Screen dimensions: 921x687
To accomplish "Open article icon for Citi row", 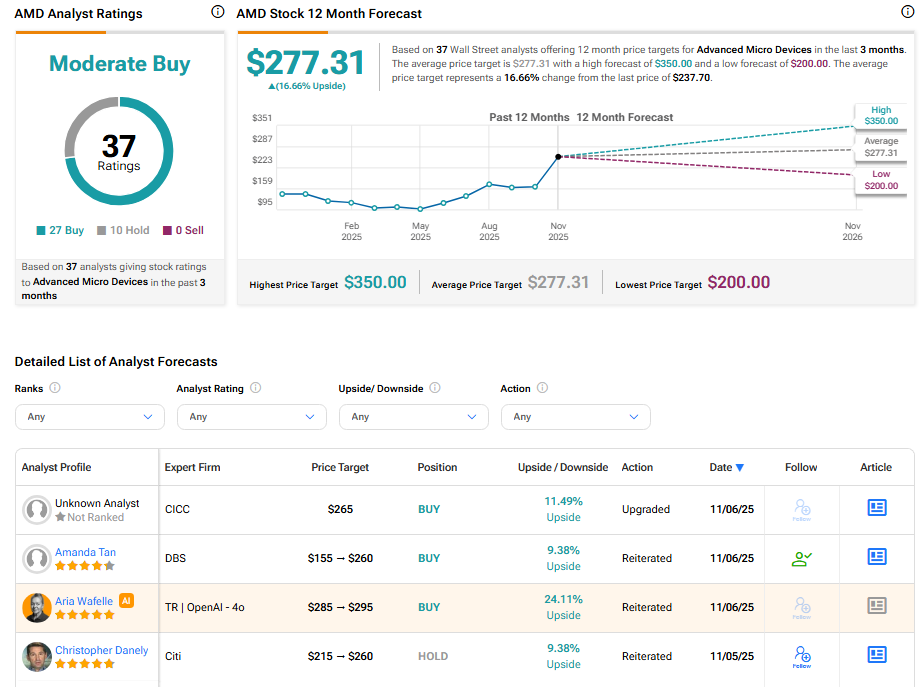I will pyautogui.click(x=877, y=655).
